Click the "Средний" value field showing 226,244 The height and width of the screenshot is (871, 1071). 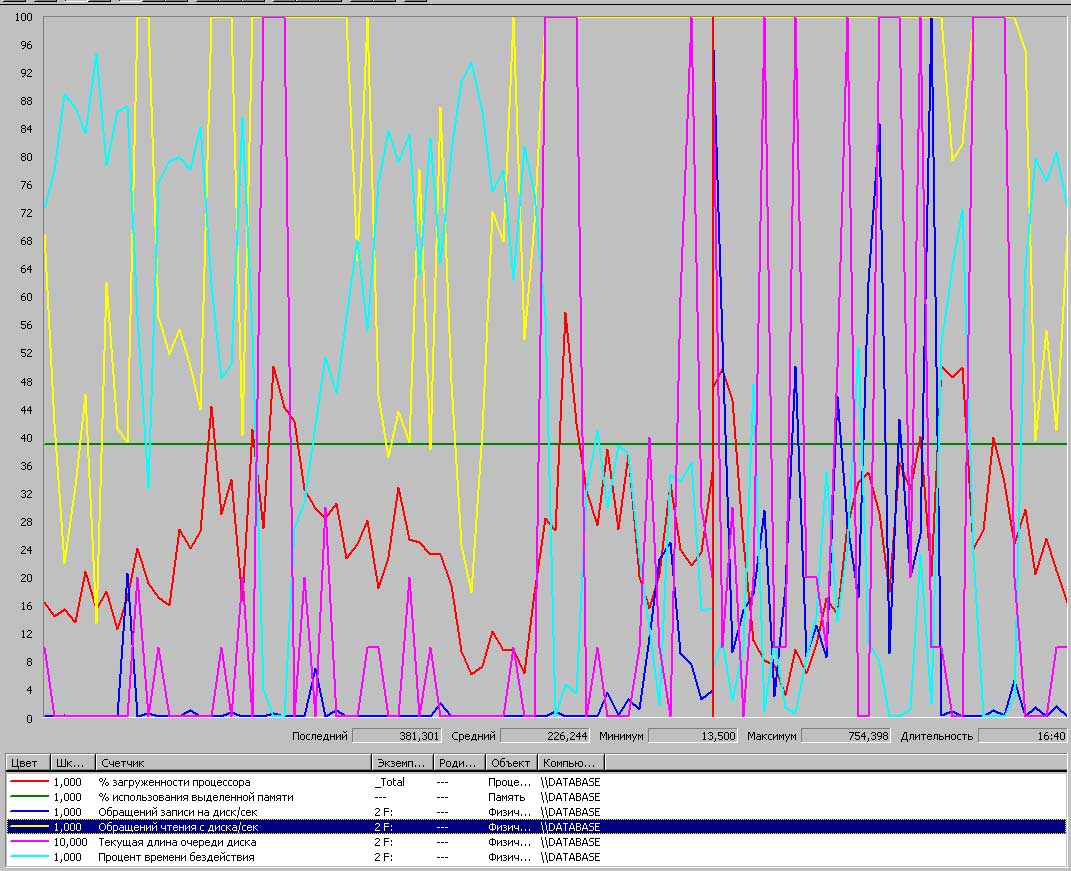(547, 736)
